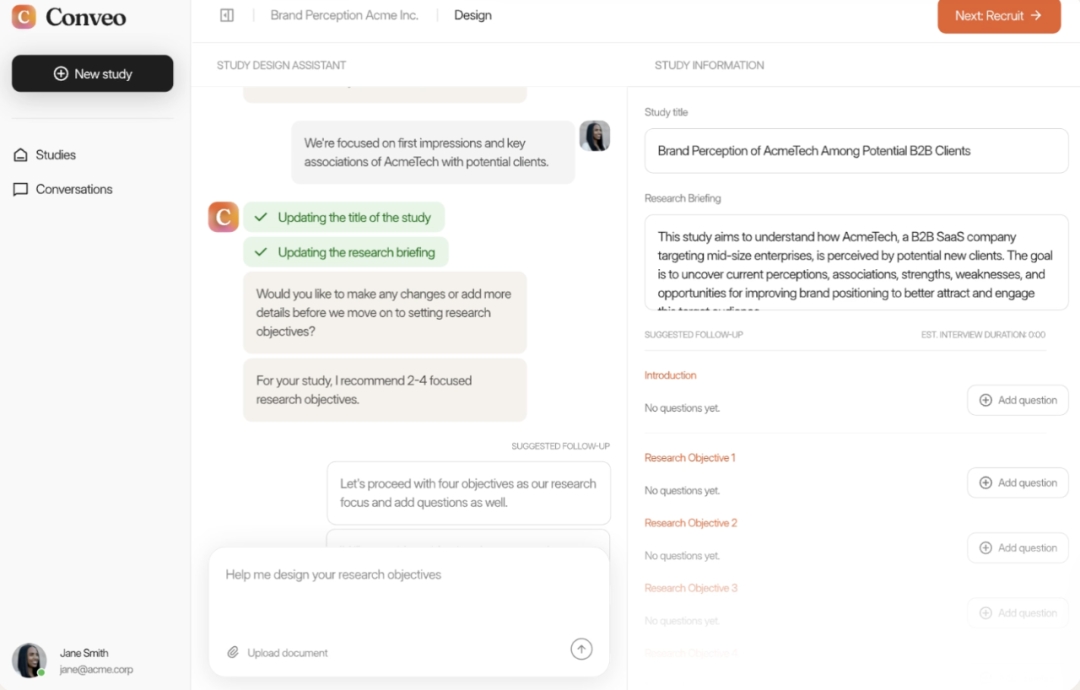
Task: Edit the Study title field
Action: [x=856, y=151]
